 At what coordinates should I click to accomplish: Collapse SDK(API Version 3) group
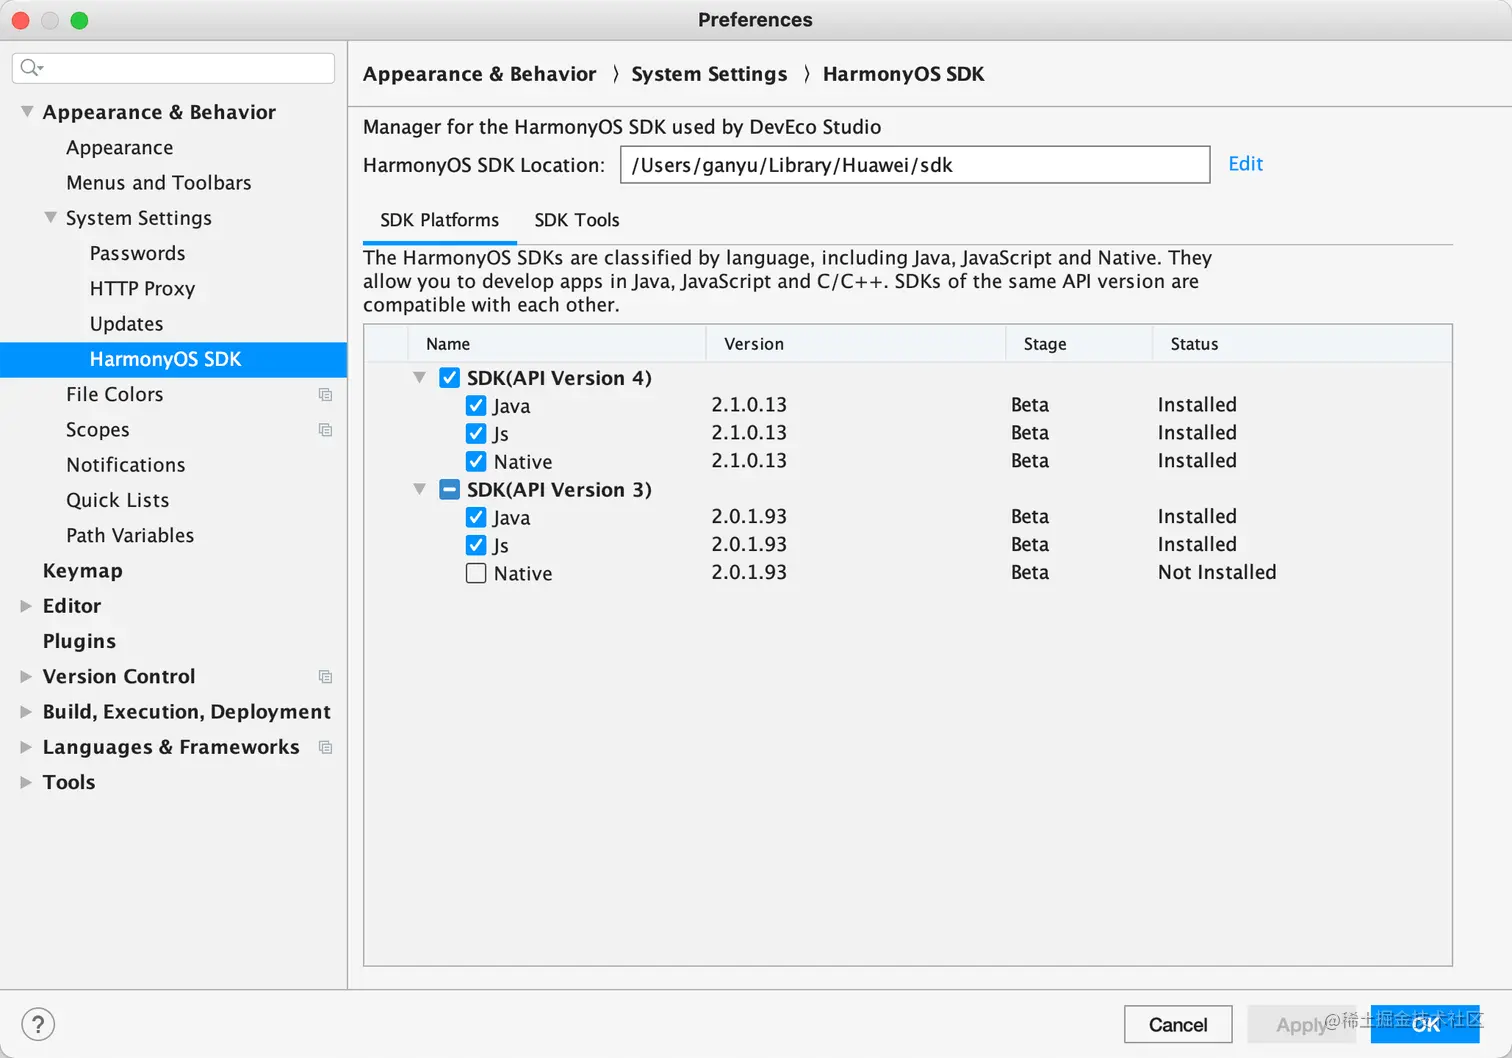(x=420, y=489)
